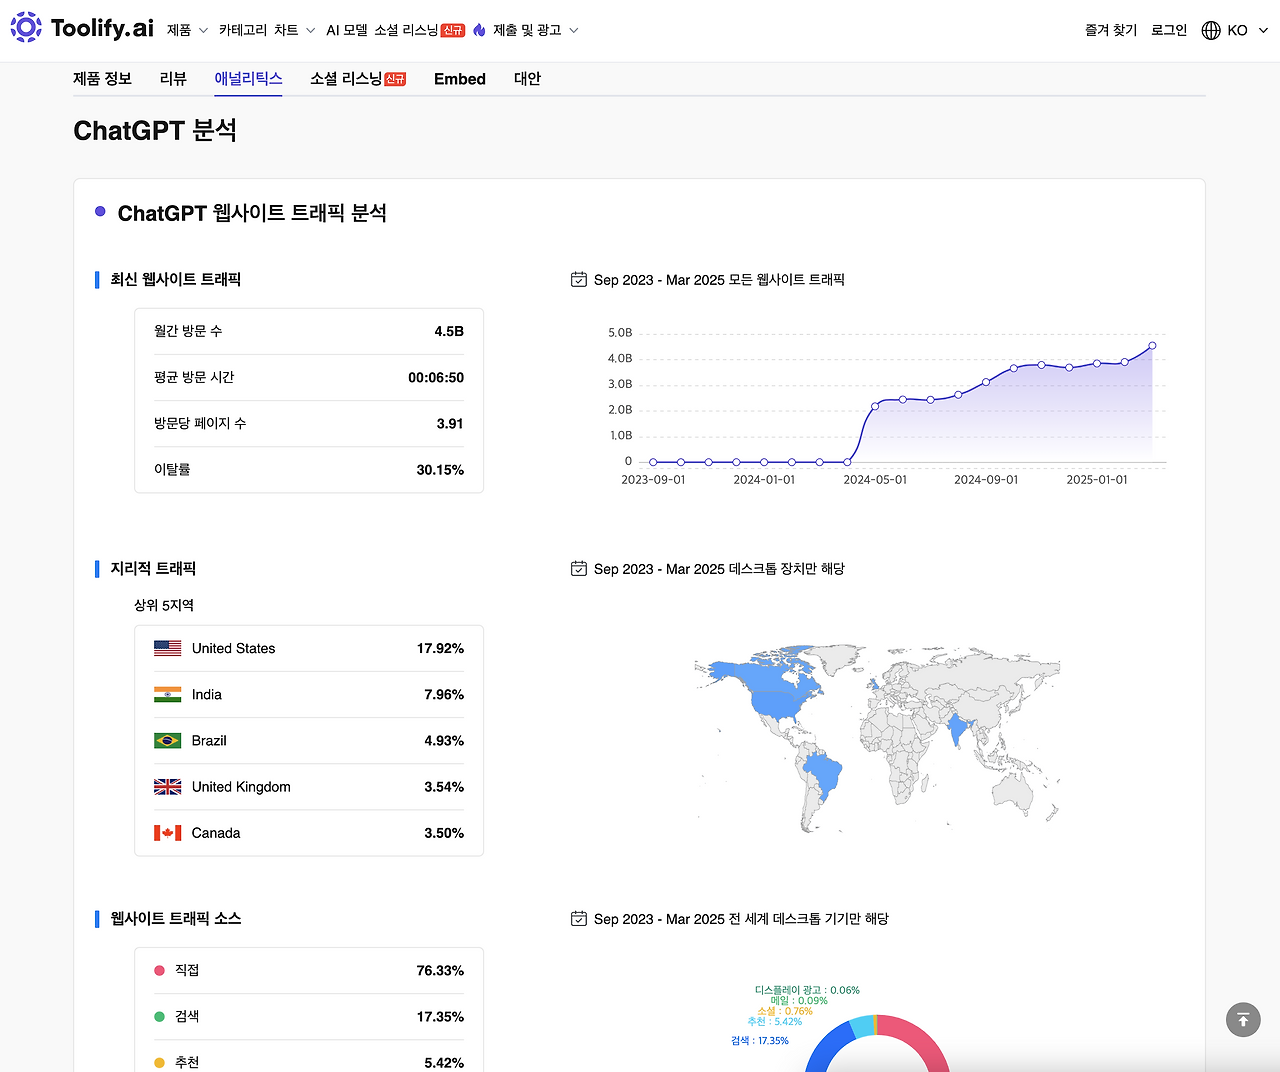The height and width of the screenshot is (1072, 1280).
Task: Click the scroll-to-top arrow icon
Action: coord(1243,1019)
